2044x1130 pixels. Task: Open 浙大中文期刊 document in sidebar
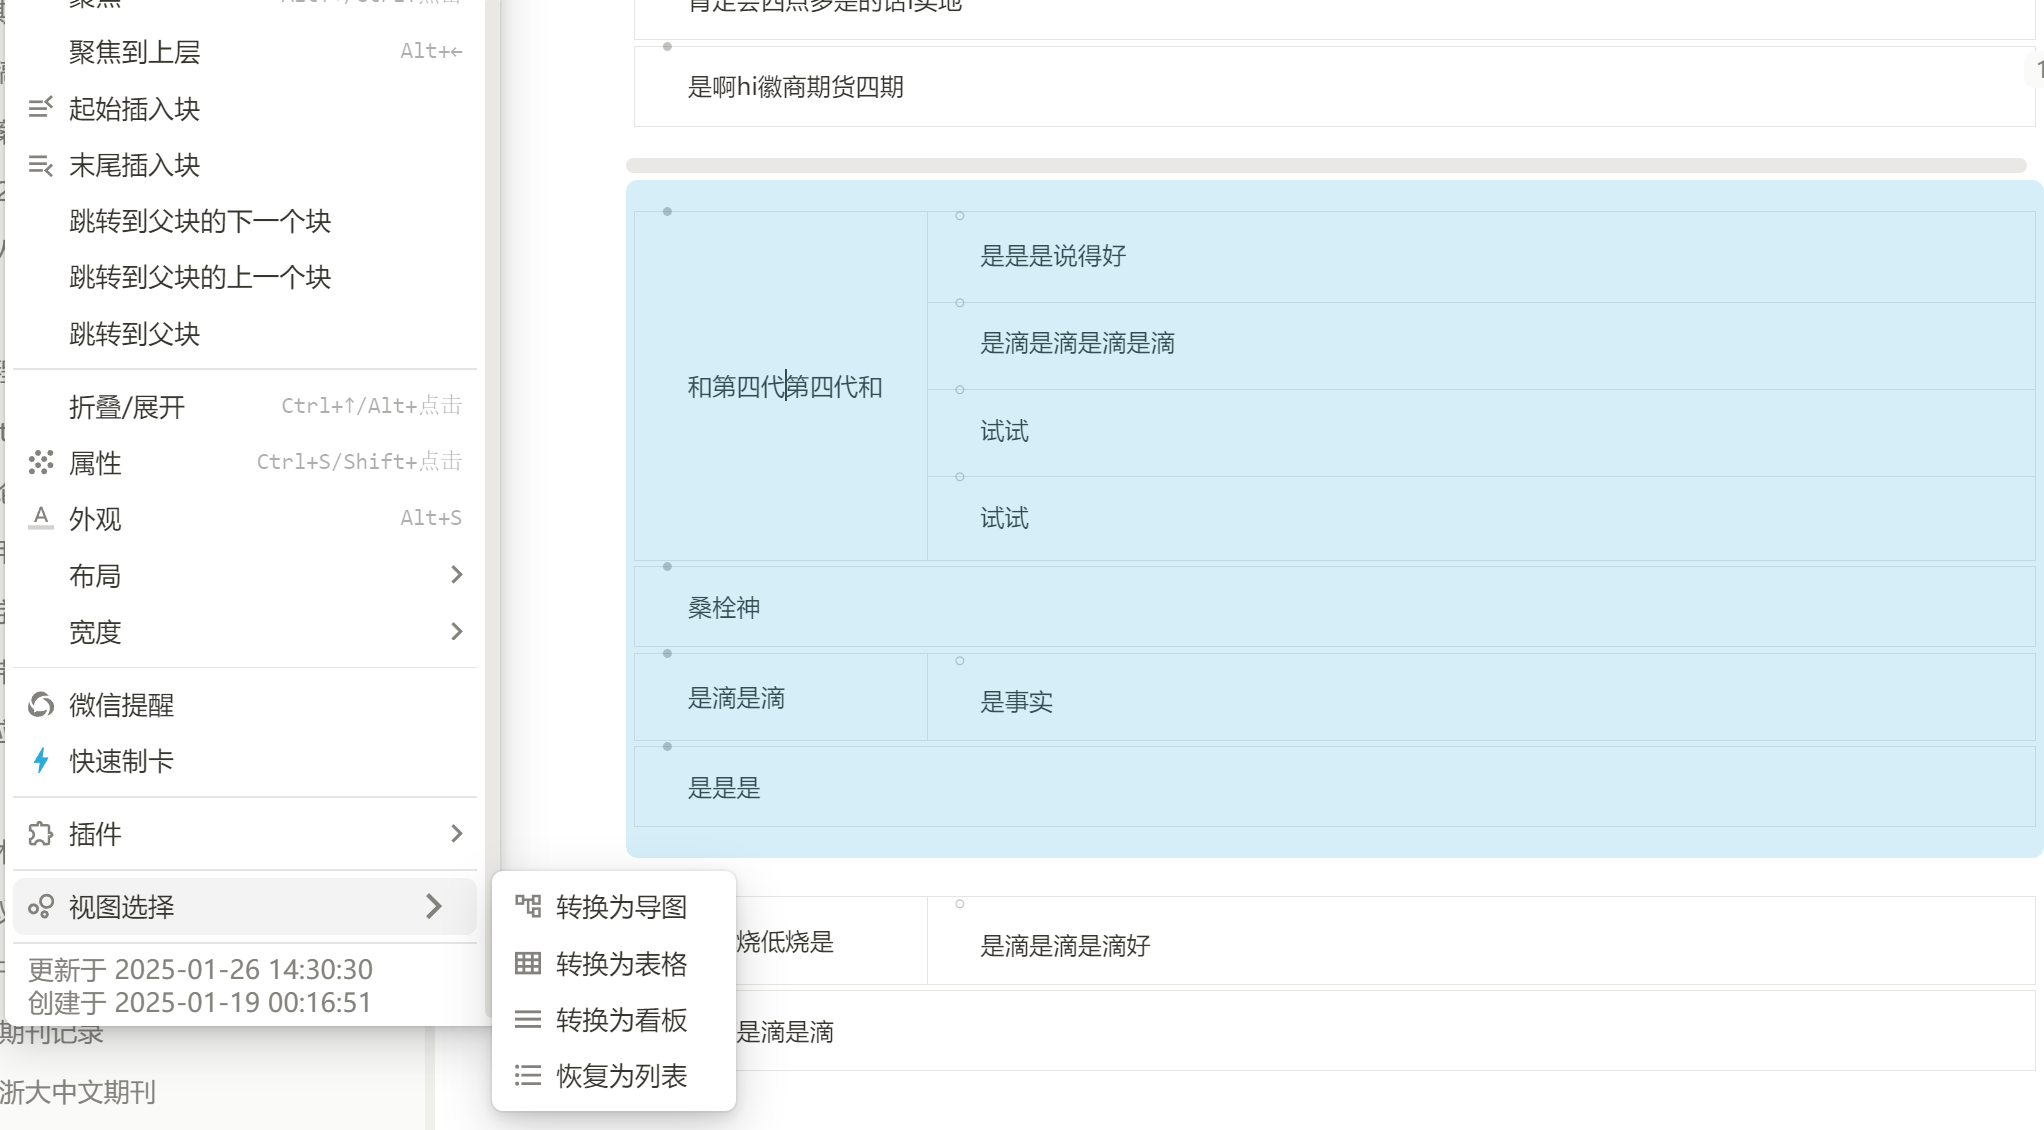(78, 1092)
